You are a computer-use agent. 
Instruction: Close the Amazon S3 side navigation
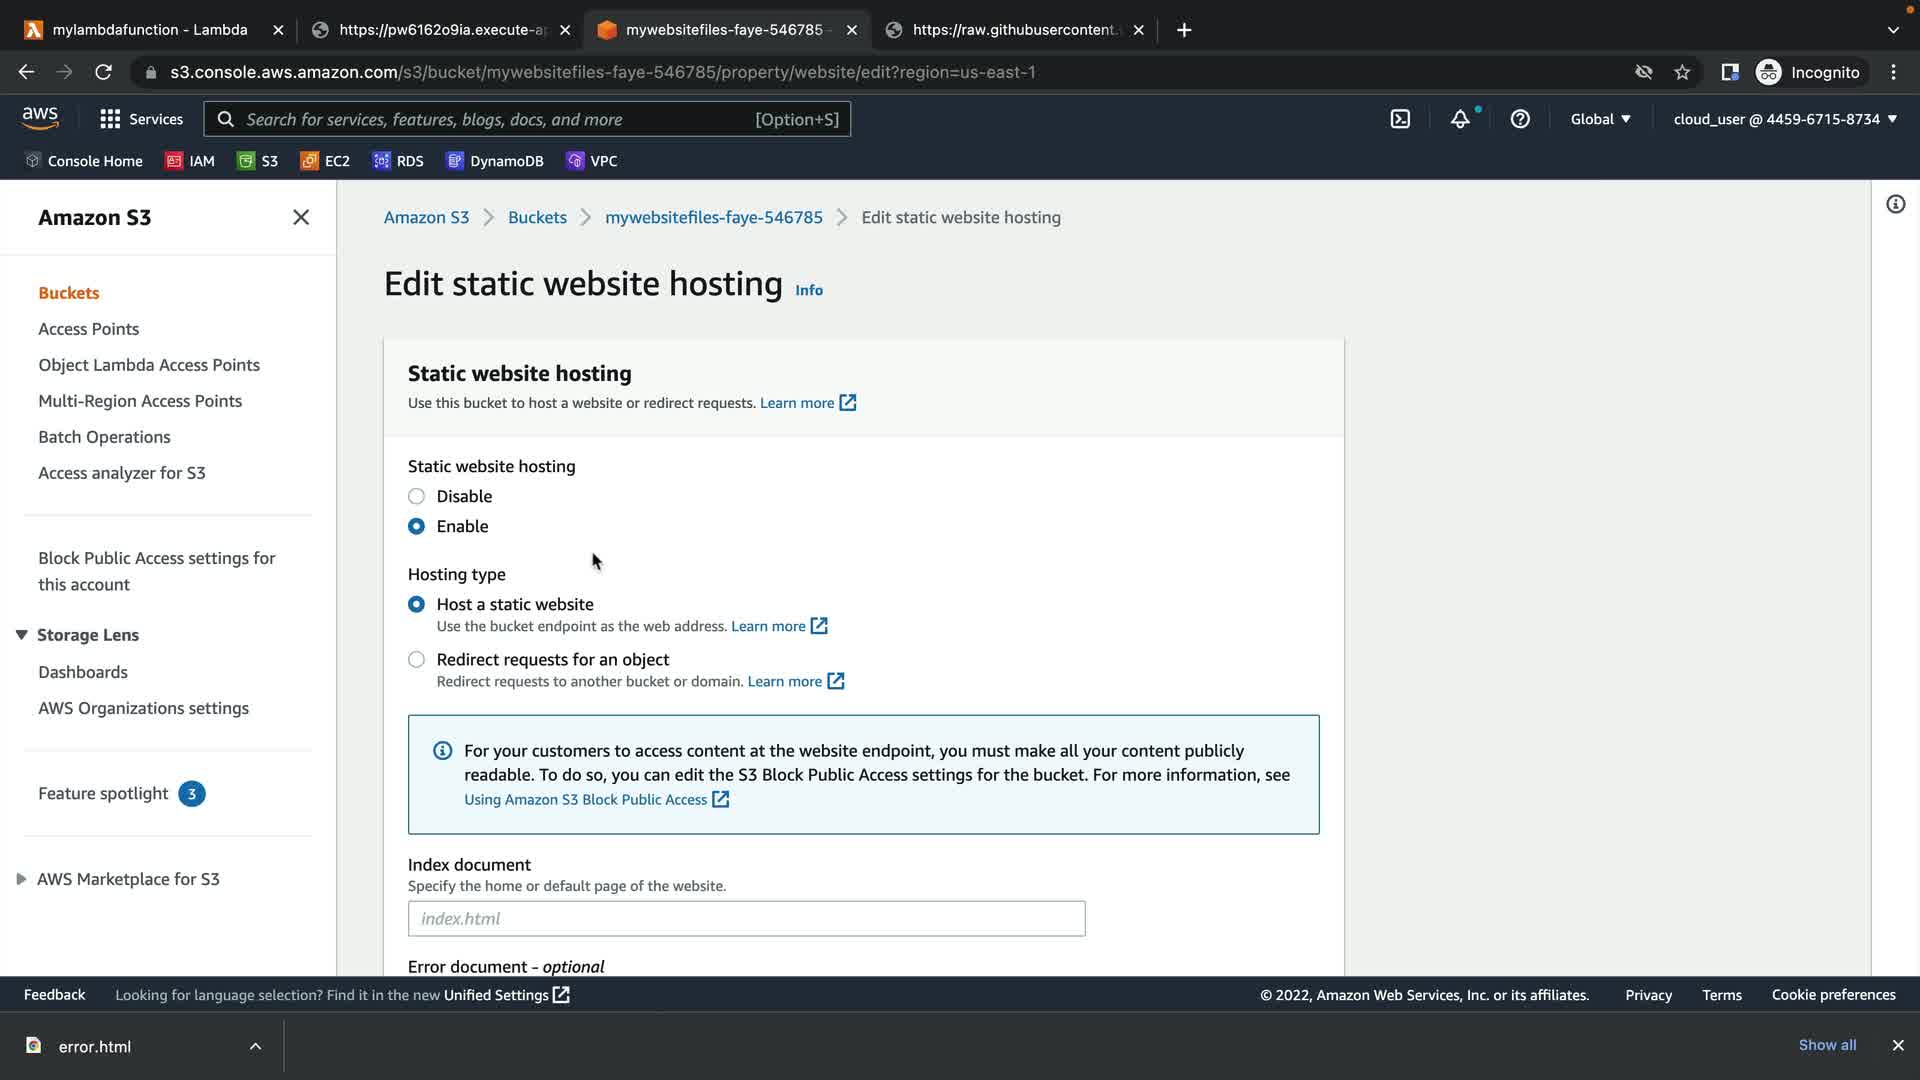[x=300, y=217]
